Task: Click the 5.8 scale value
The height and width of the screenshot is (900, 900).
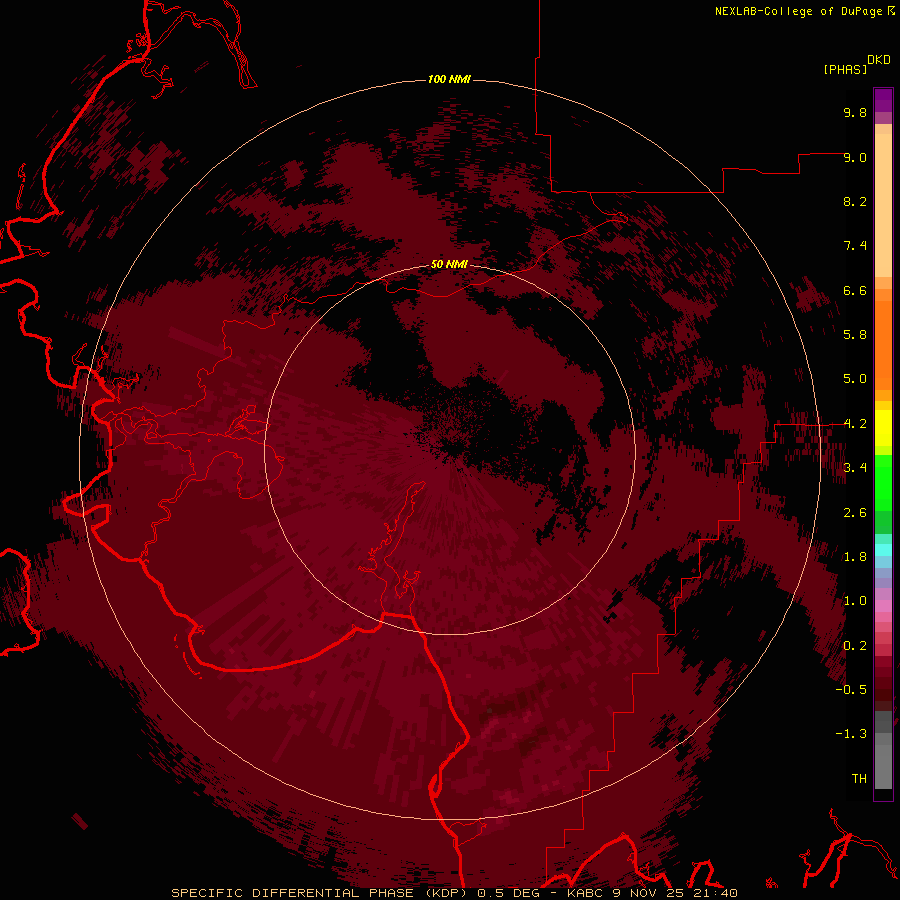Action: [855, 335]
